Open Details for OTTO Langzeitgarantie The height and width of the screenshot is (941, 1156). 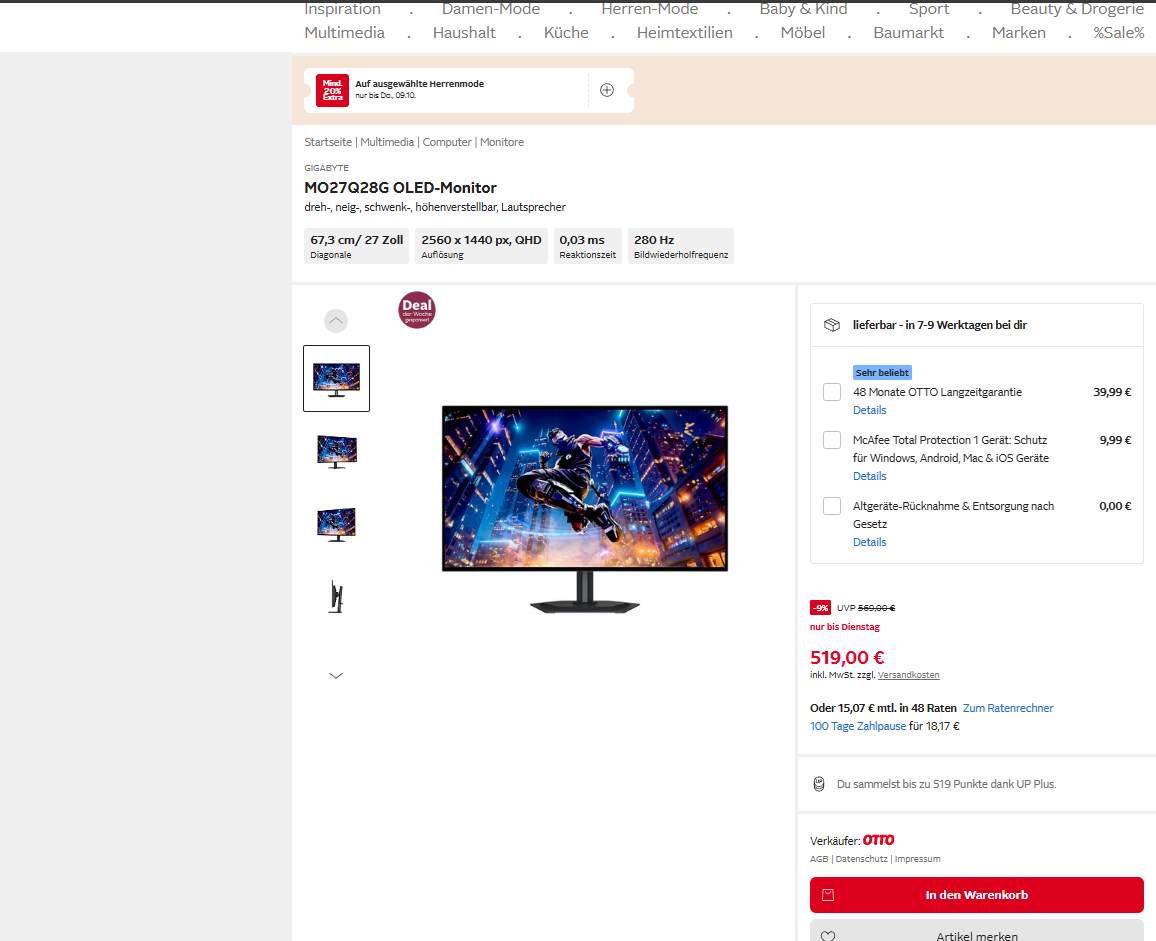coord(869,410)
